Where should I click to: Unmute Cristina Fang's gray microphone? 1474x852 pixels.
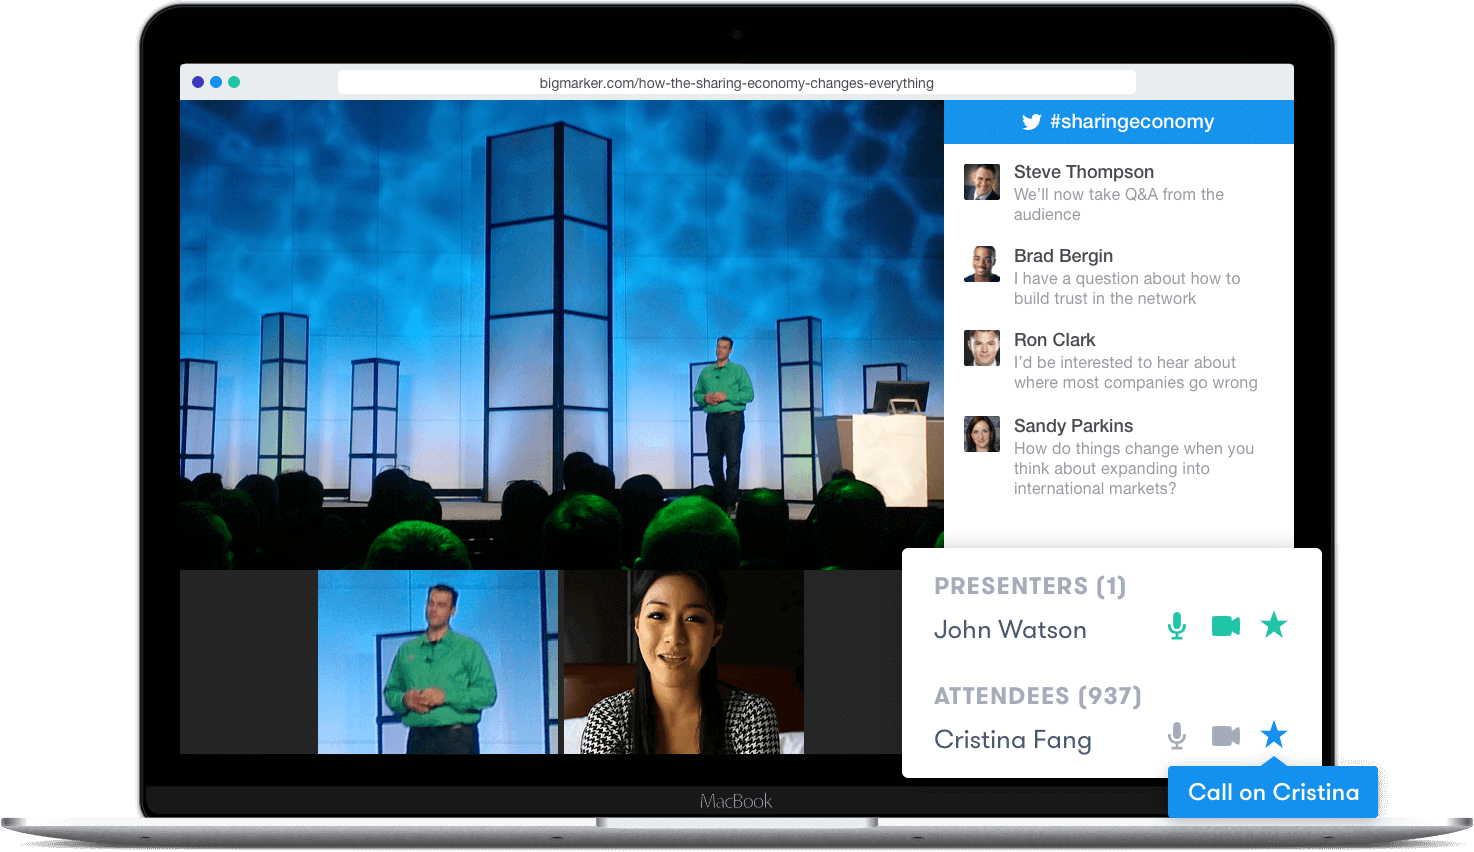pos(1177,736)
